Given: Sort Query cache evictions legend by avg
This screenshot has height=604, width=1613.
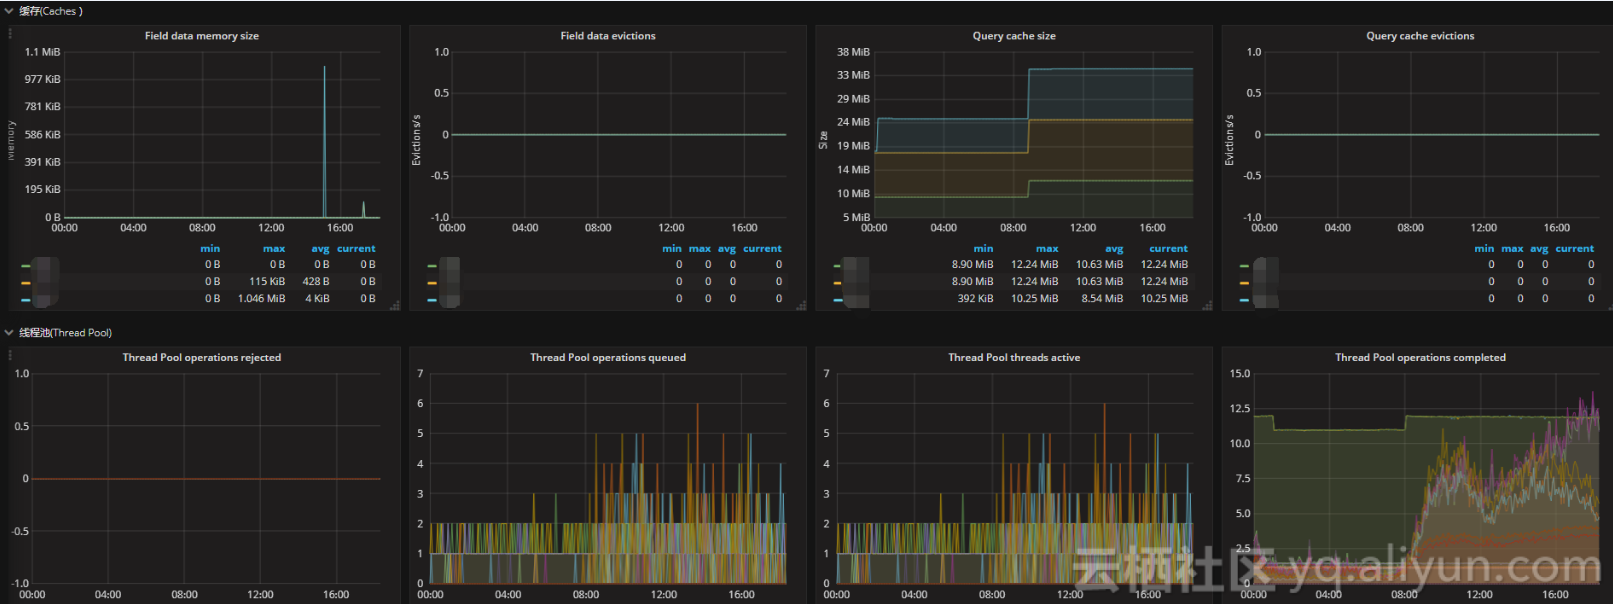Looking at the screenshot, I should (x=1539, y=249).
